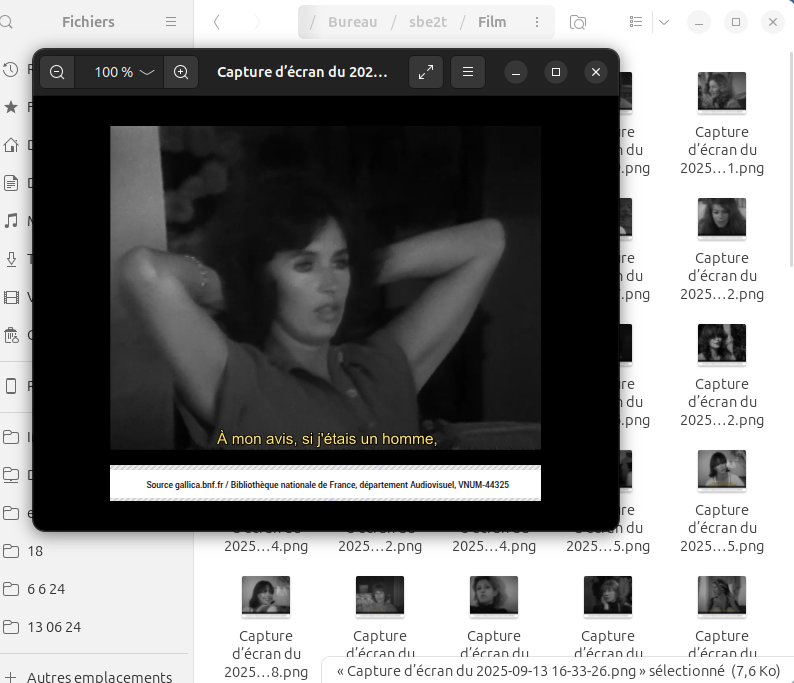Zoom in the image in the viewer
This screenshot has height=683, width=794.
181,72
